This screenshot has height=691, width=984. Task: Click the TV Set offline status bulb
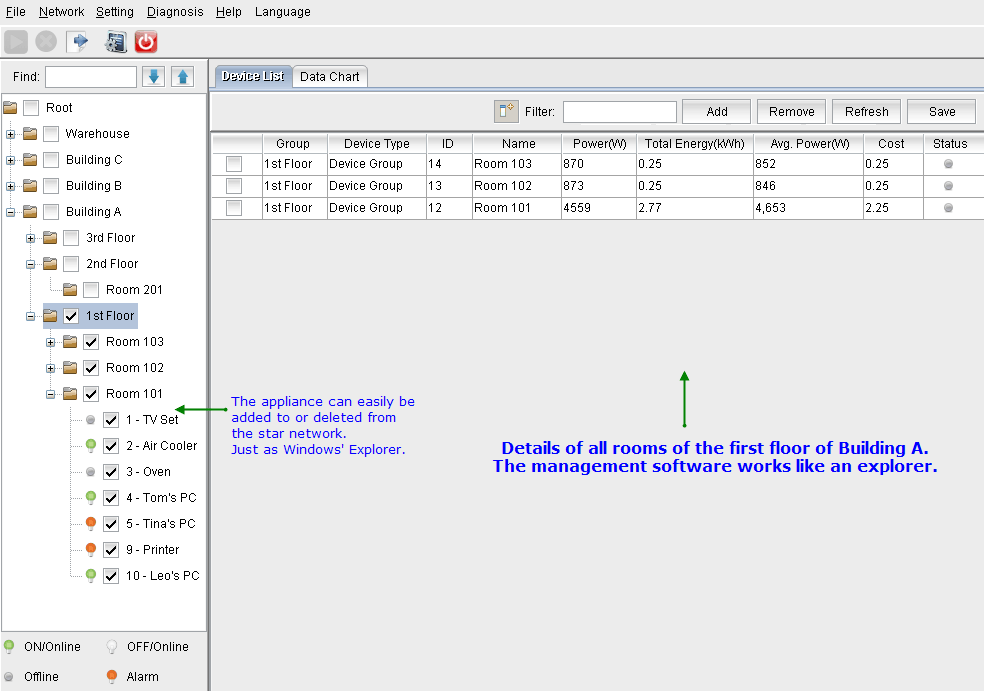click(x=90, y=420)
